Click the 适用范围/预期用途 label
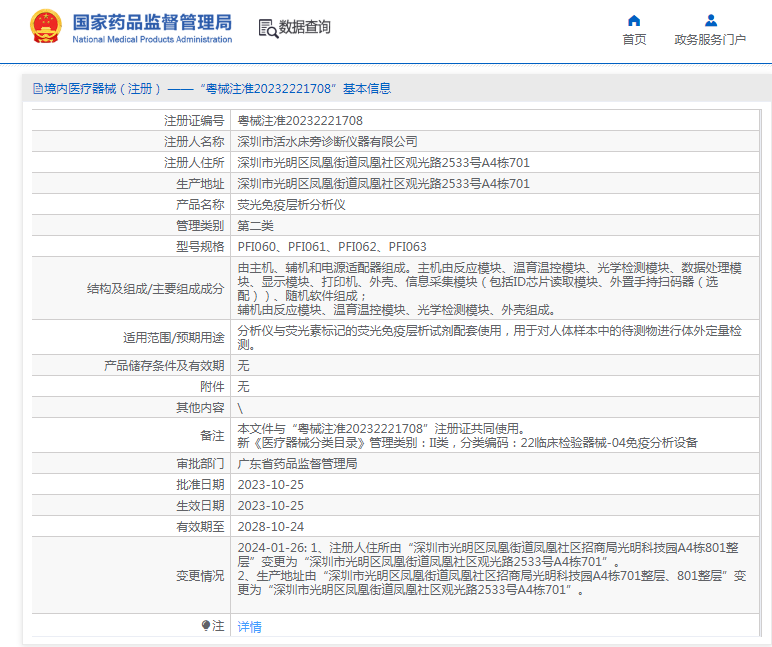The image size is (772, 647). [173, 337]
